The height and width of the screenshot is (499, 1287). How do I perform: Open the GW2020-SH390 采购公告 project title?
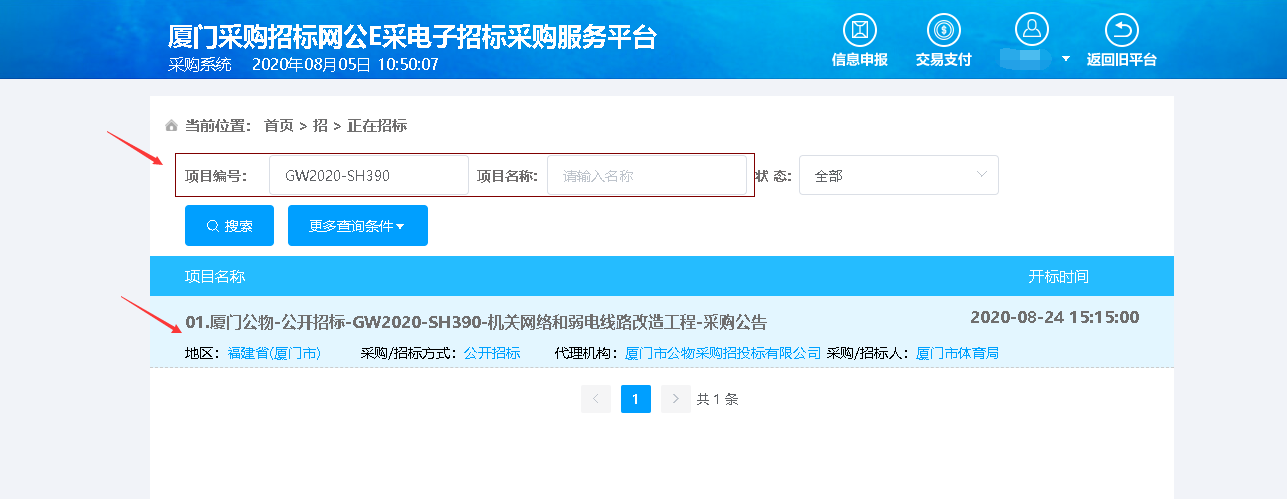pyautogui.click(x=476, y=322)
